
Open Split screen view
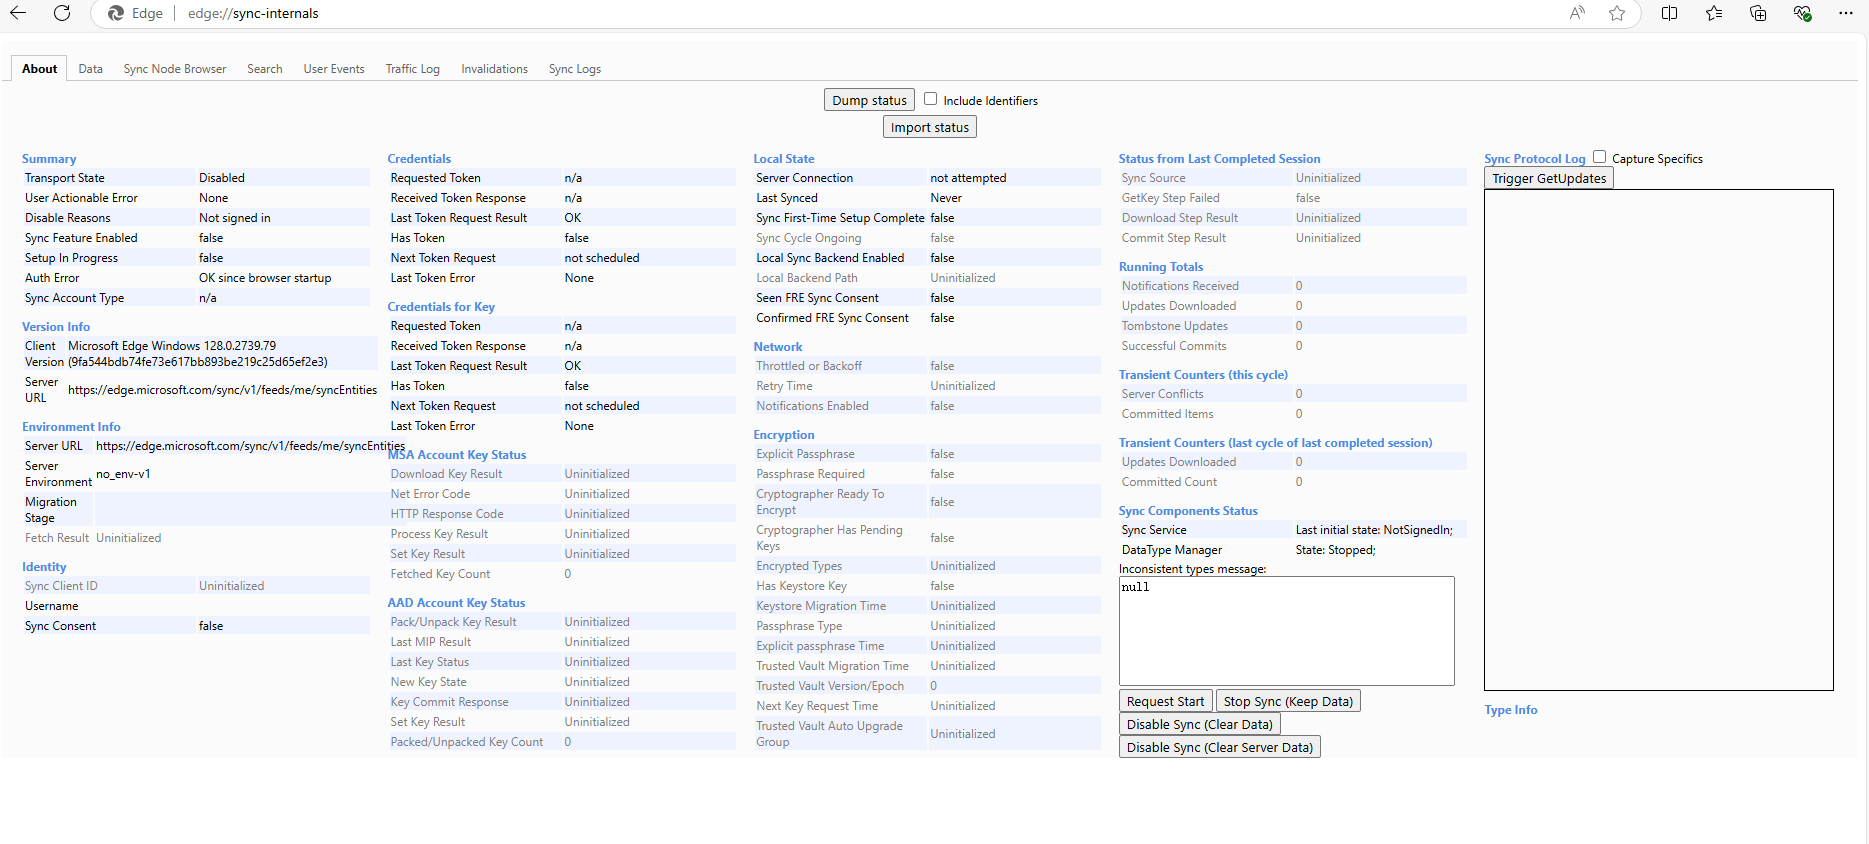[1669, 13]
